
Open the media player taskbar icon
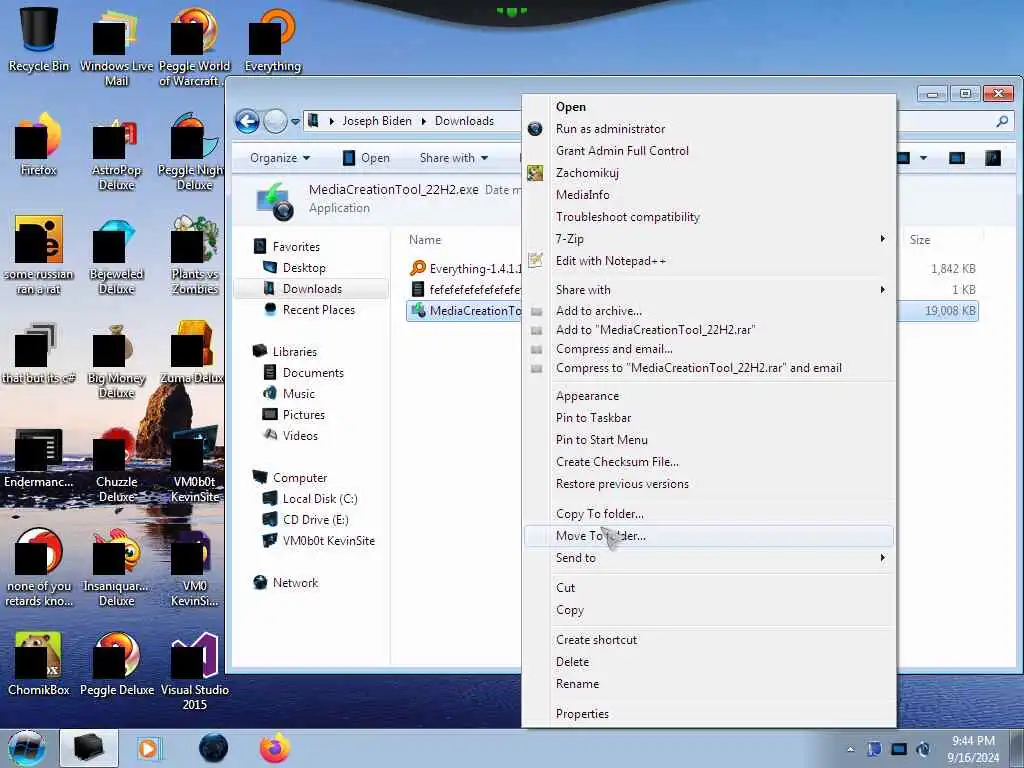click(x=149, y=748)
